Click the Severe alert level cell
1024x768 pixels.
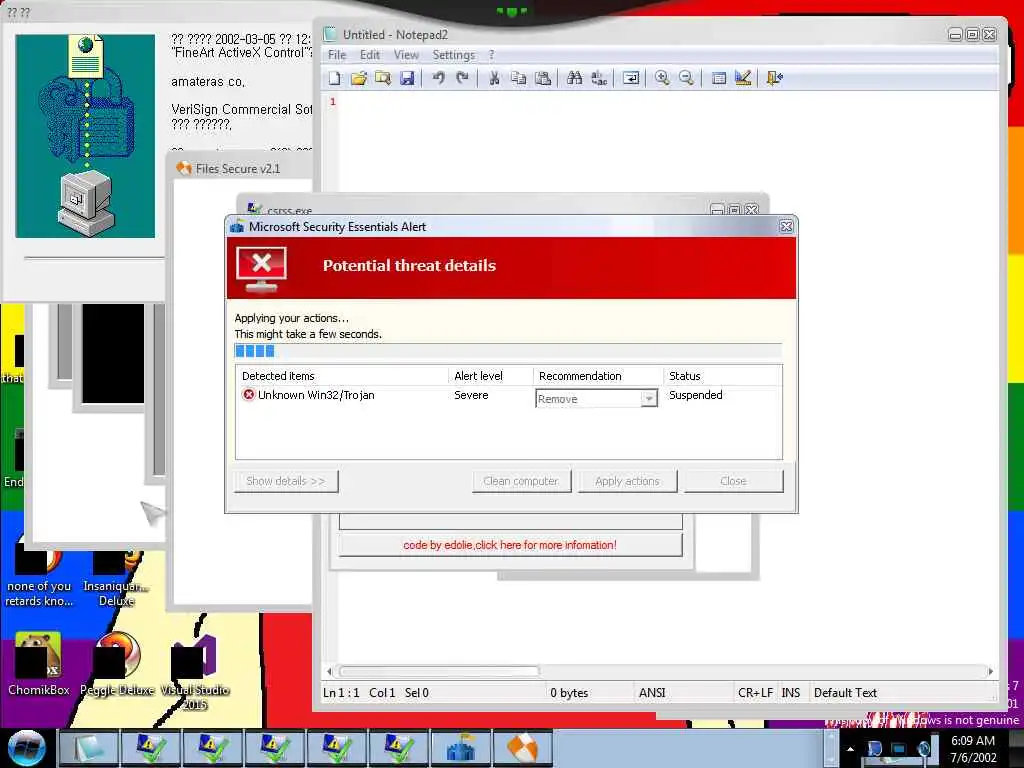click(x=471, y=395)
